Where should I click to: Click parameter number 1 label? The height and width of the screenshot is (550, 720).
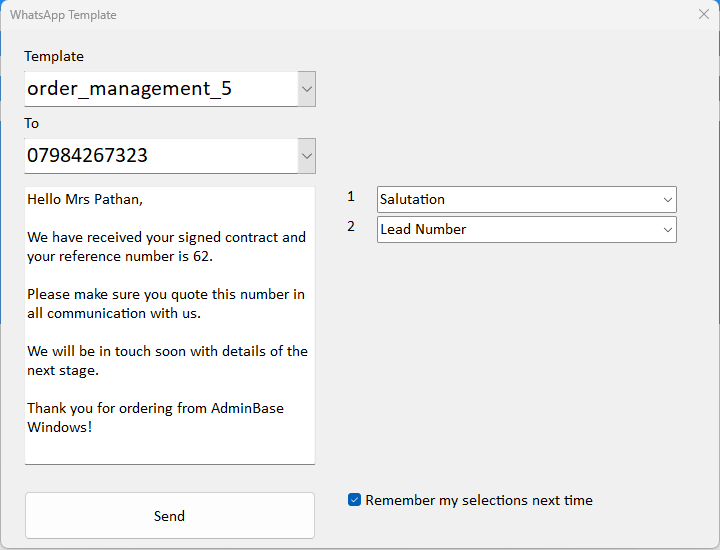tap(351, 197)
